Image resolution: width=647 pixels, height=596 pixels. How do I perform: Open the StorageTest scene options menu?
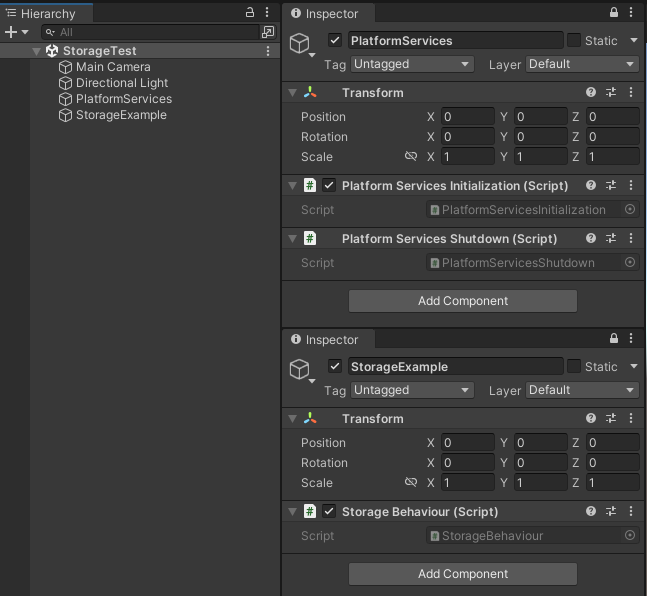click(x=268, y=51)
